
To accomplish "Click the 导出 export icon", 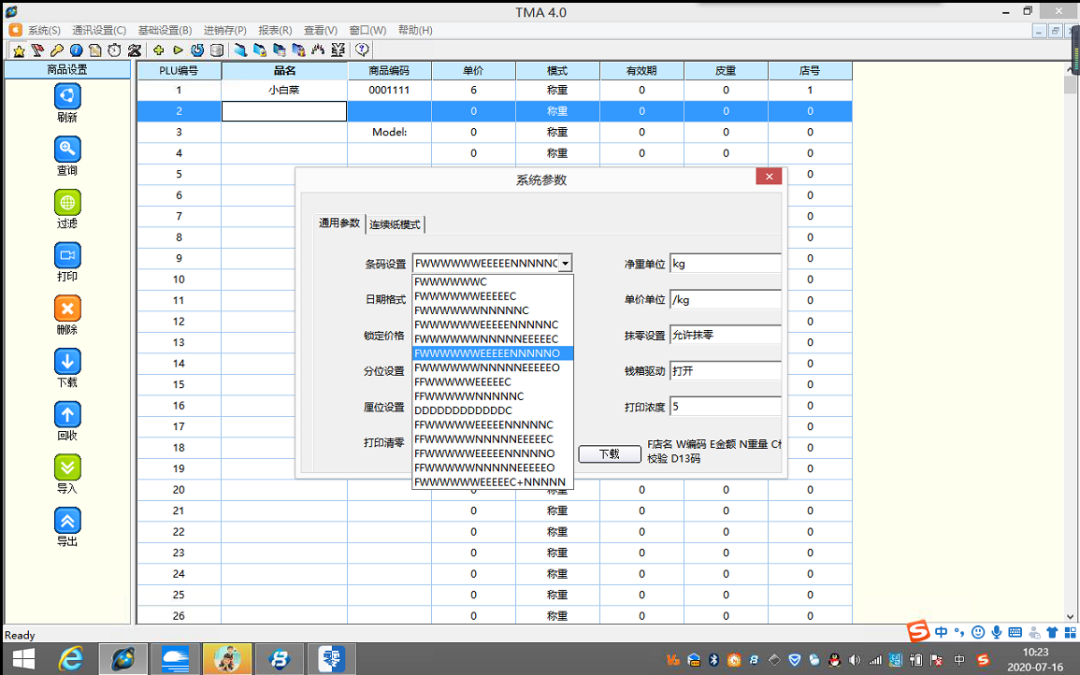I will [x=67, y=521].
